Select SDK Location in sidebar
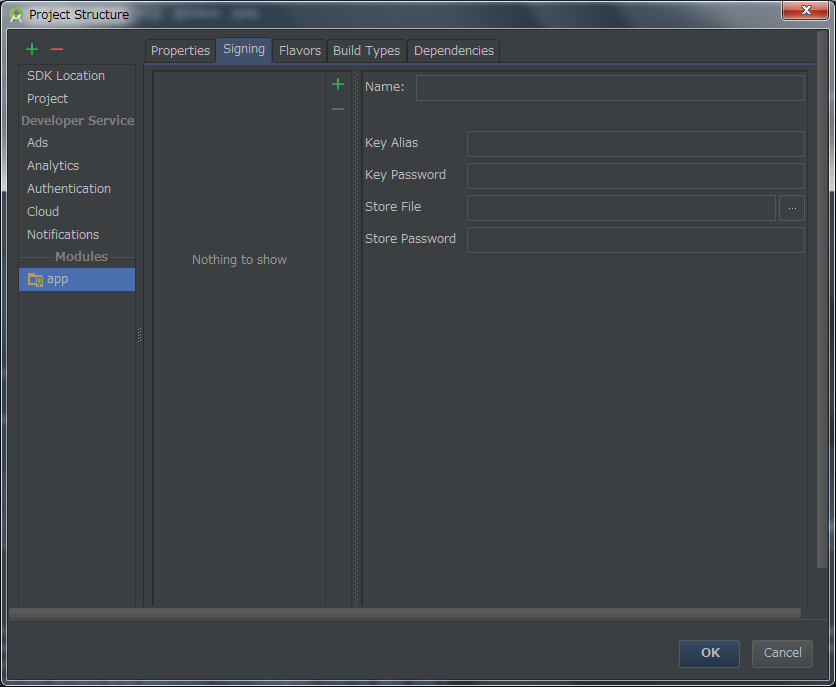836x687 pixels. (x=66, y=76)
